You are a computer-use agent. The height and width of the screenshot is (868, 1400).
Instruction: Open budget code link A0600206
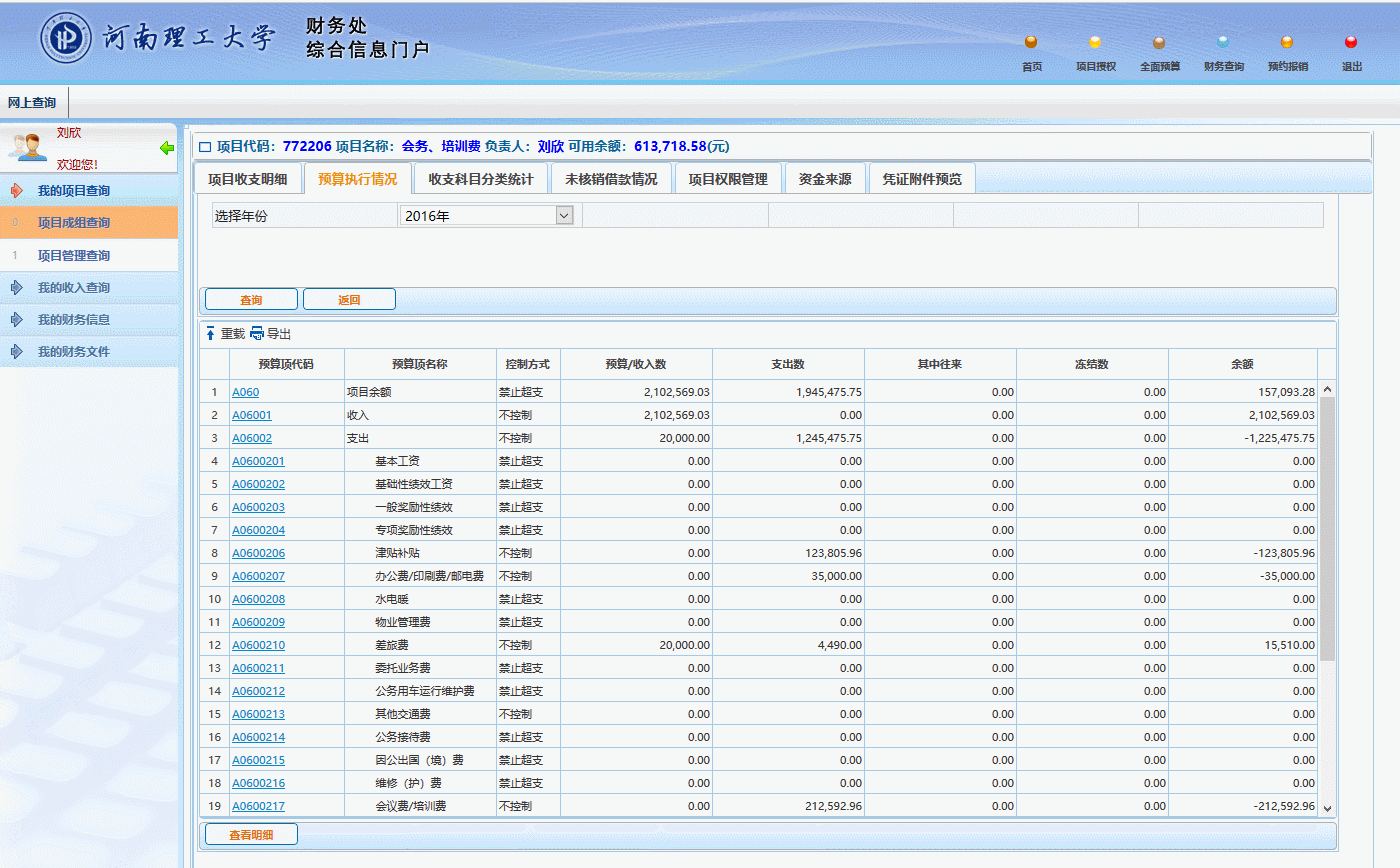[258, 553]
